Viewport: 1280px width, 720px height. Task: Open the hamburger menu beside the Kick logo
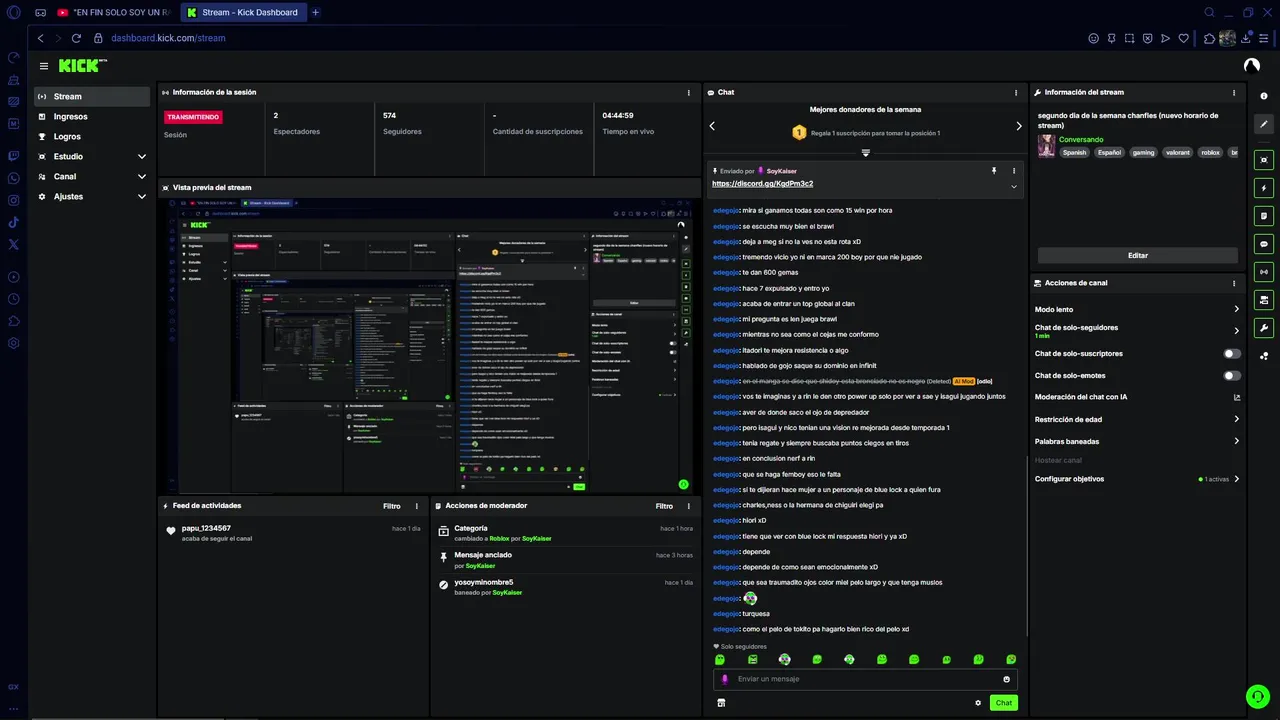click(44, 66)
